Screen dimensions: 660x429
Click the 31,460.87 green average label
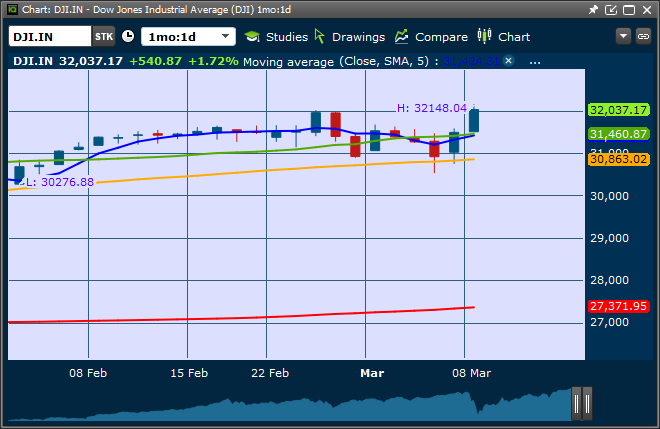(x=618, y=134)
